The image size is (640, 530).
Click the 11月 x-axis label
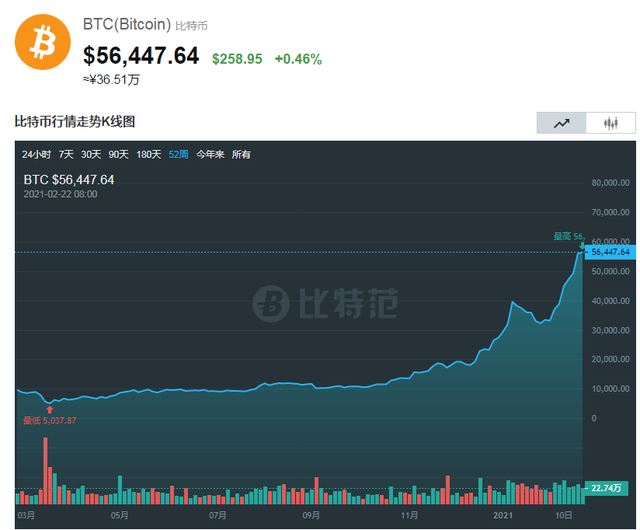tap(409, 515)
